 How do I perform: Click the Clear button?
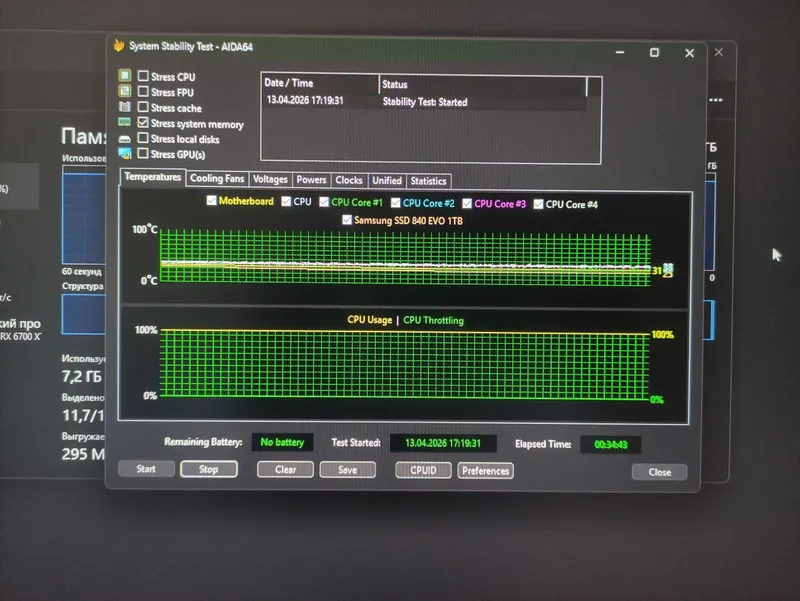pyautogui.click(x=285, y=470)
